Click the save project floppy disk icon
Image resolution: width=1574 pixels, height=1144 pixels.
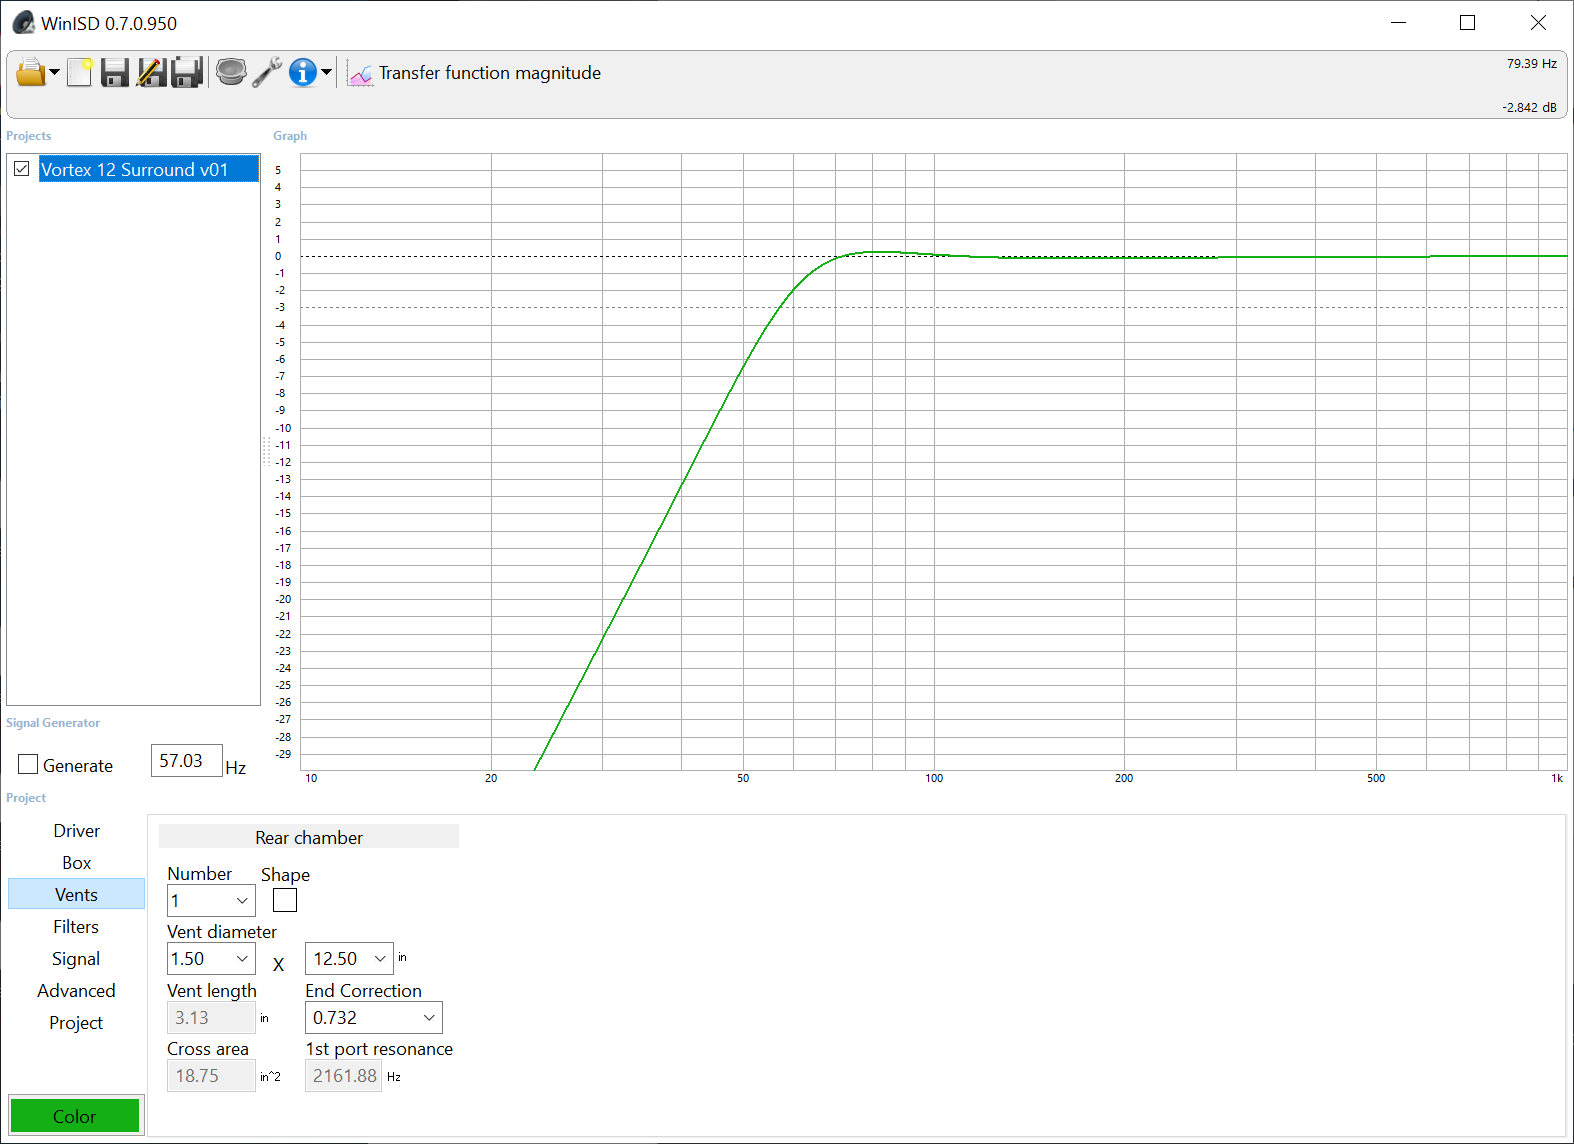click(x=115, y=73)
